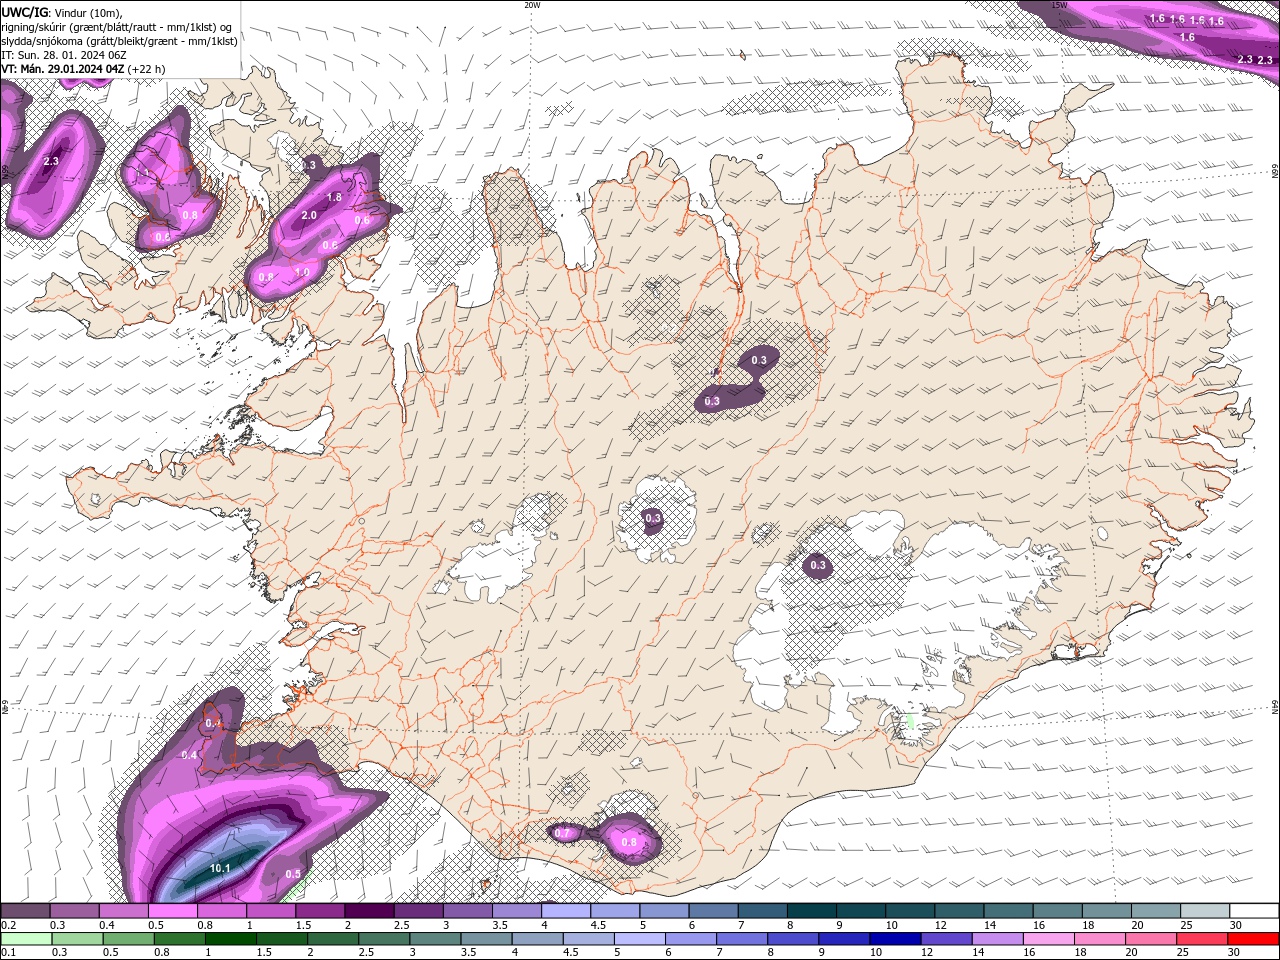
Task: Click the UWC/IG title text
Action: point(24,11)
